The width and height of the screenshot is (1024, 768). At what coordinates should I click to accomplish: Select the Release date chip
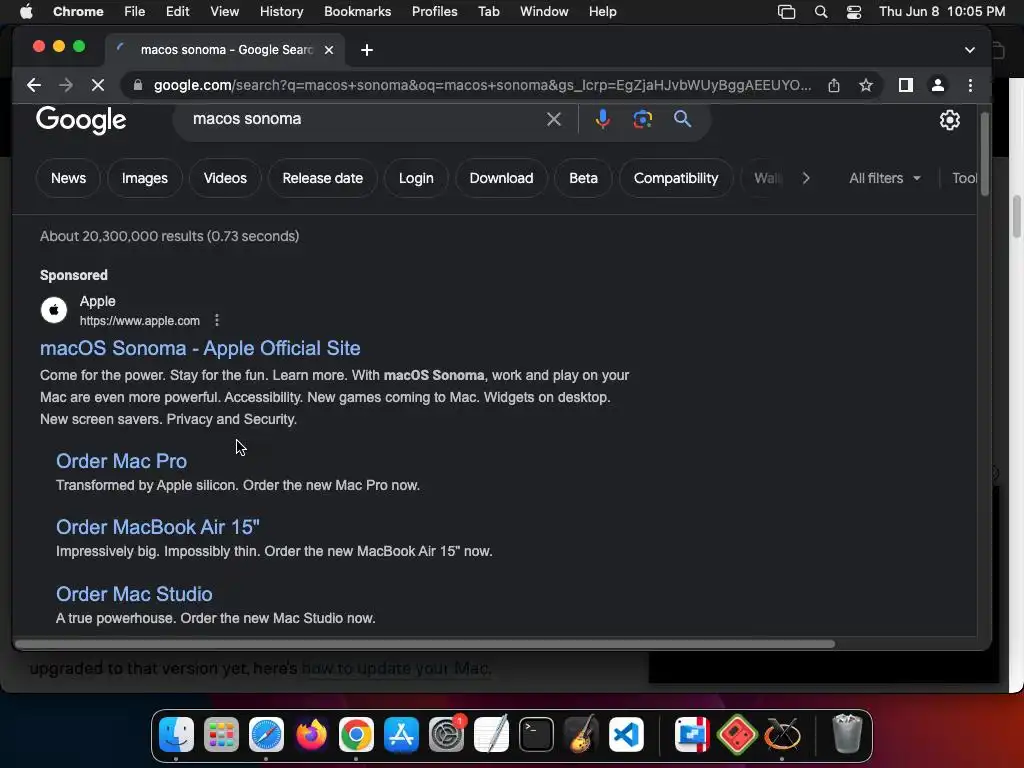click(x=323, y=178)
